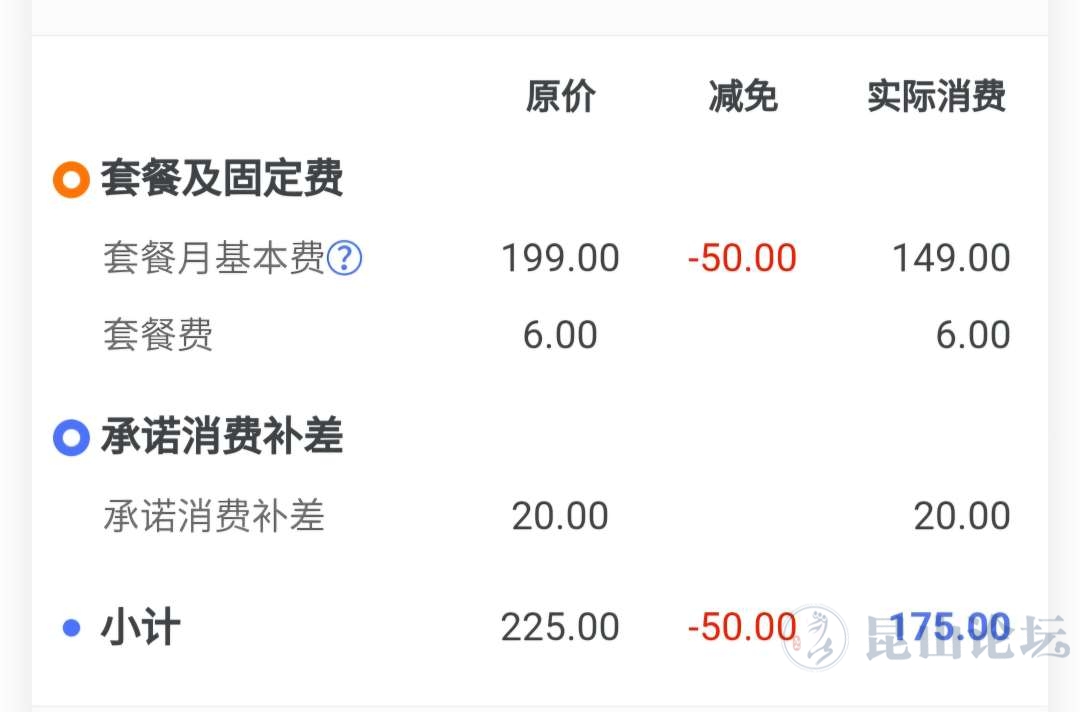Open the 套餐及固定费 section heading
The image size is (1080, 712).
(222, 178)
